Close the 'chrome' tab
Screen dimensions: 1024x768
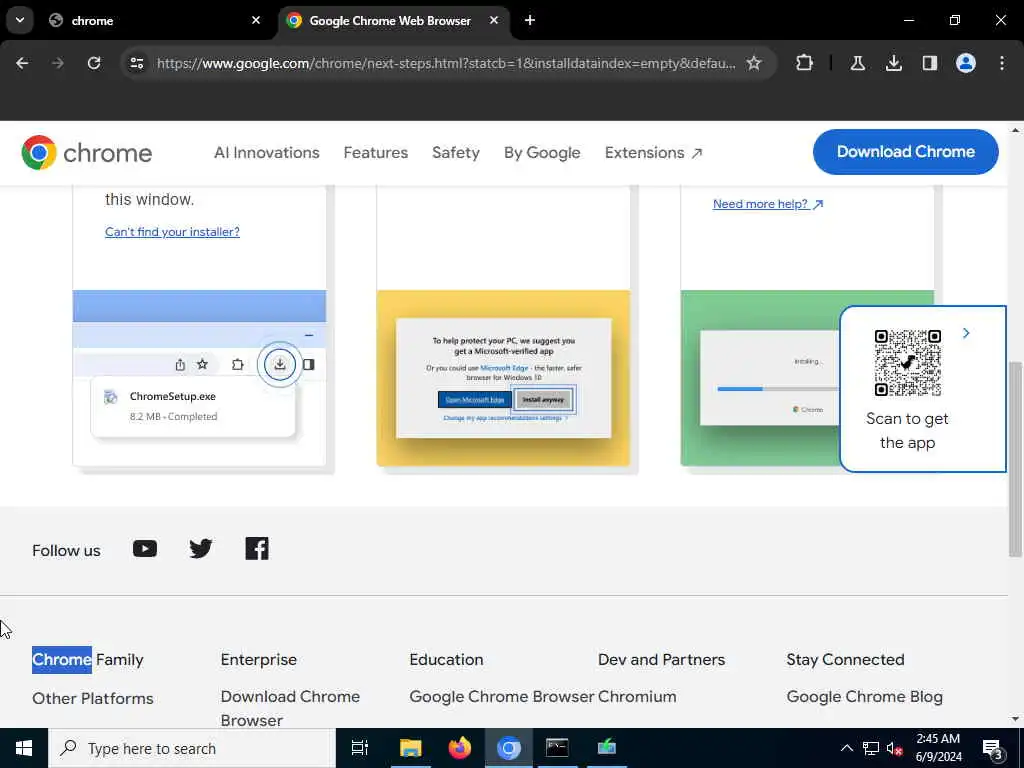[256, 20]
